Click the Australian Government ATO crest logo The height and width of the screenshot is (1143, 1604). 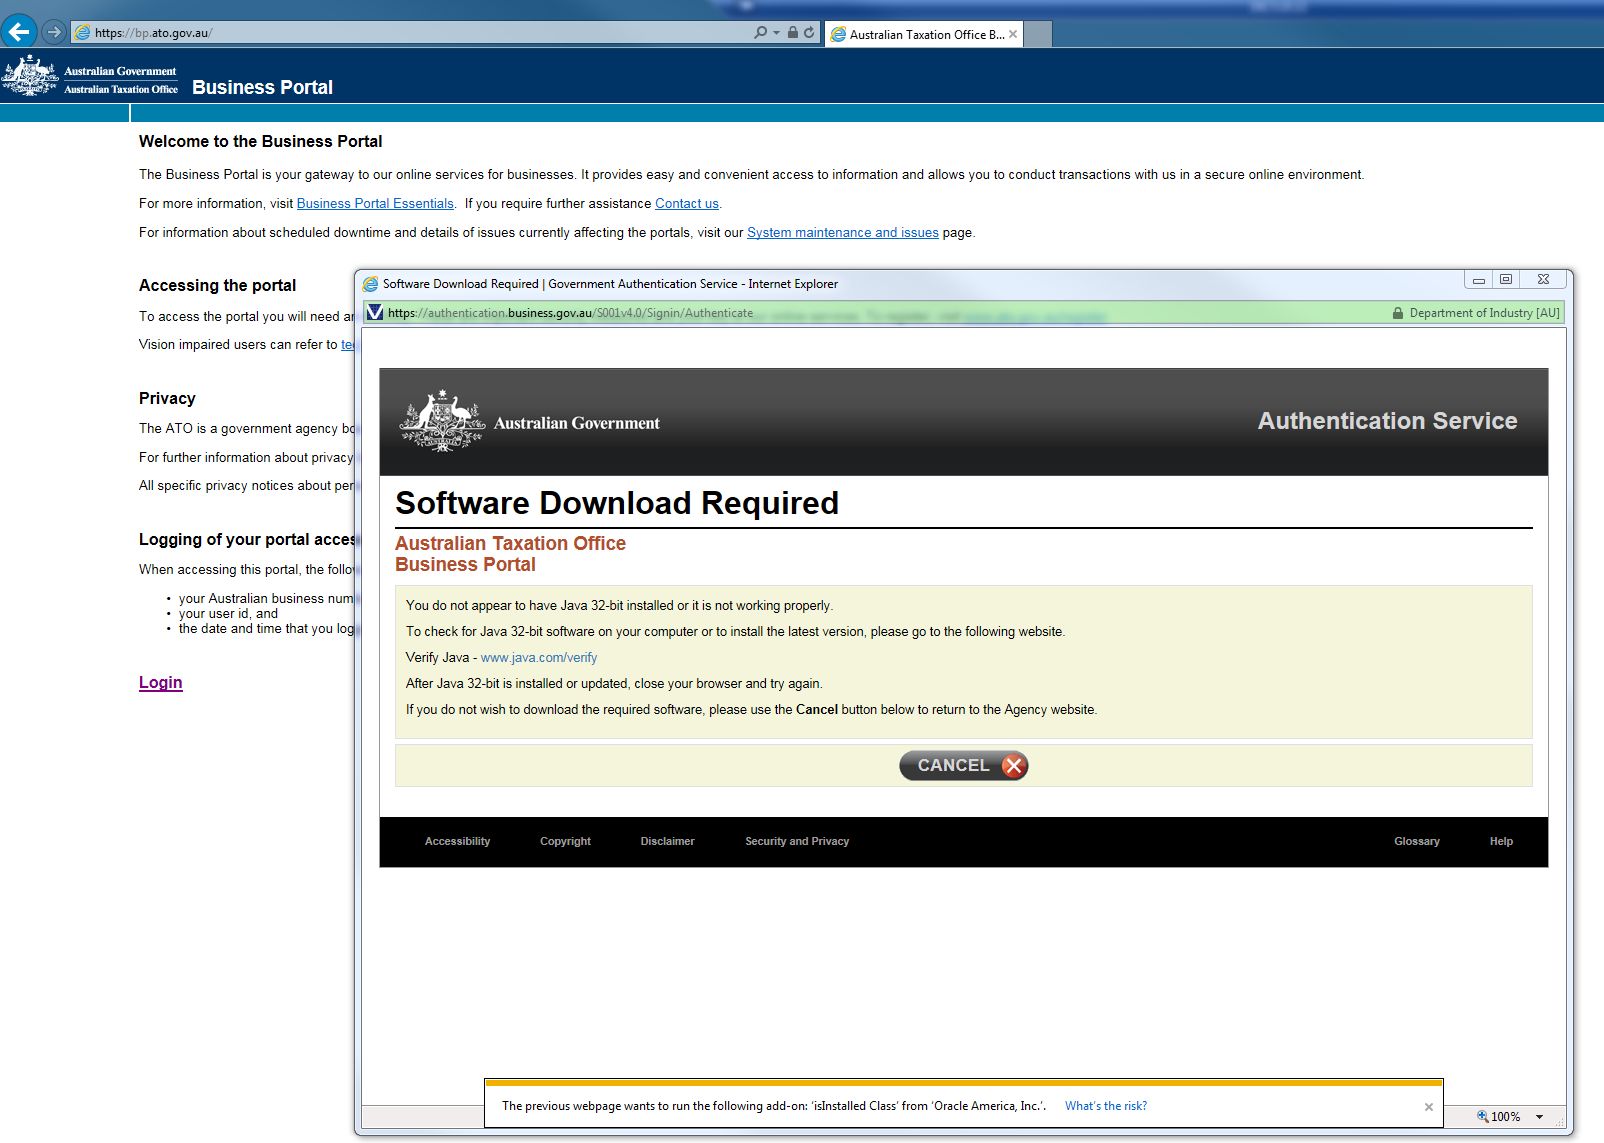(90, 76)
